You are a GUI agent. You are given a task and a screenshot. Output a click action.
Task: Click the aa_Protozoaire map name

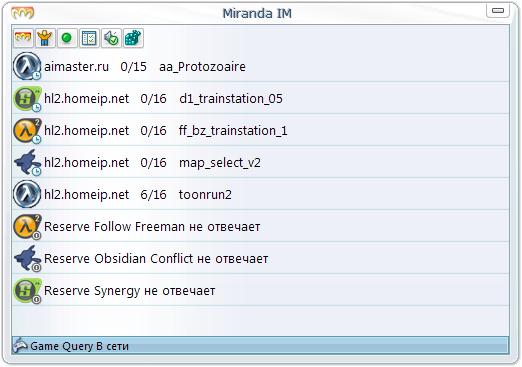202,67
